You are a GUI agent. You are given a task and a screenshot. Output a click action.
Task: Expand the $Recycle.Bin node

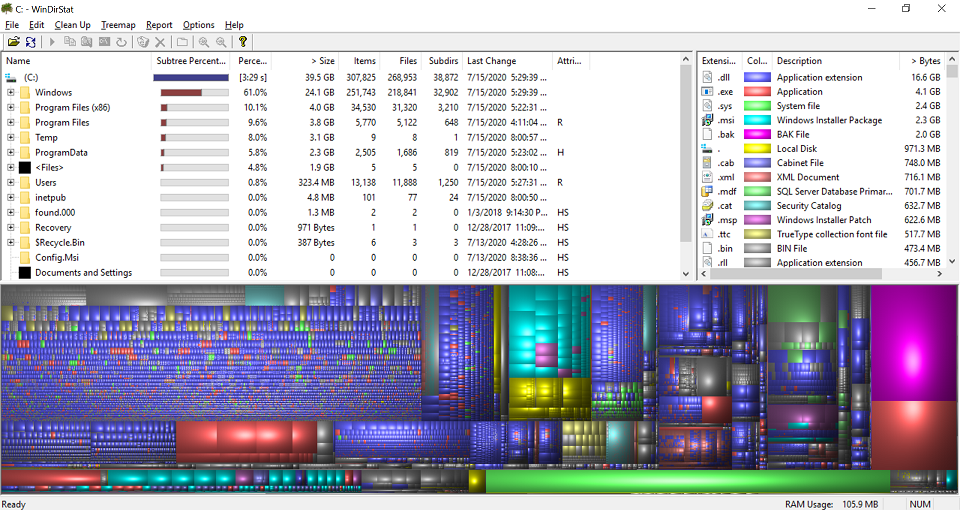[x=10, y=242]
